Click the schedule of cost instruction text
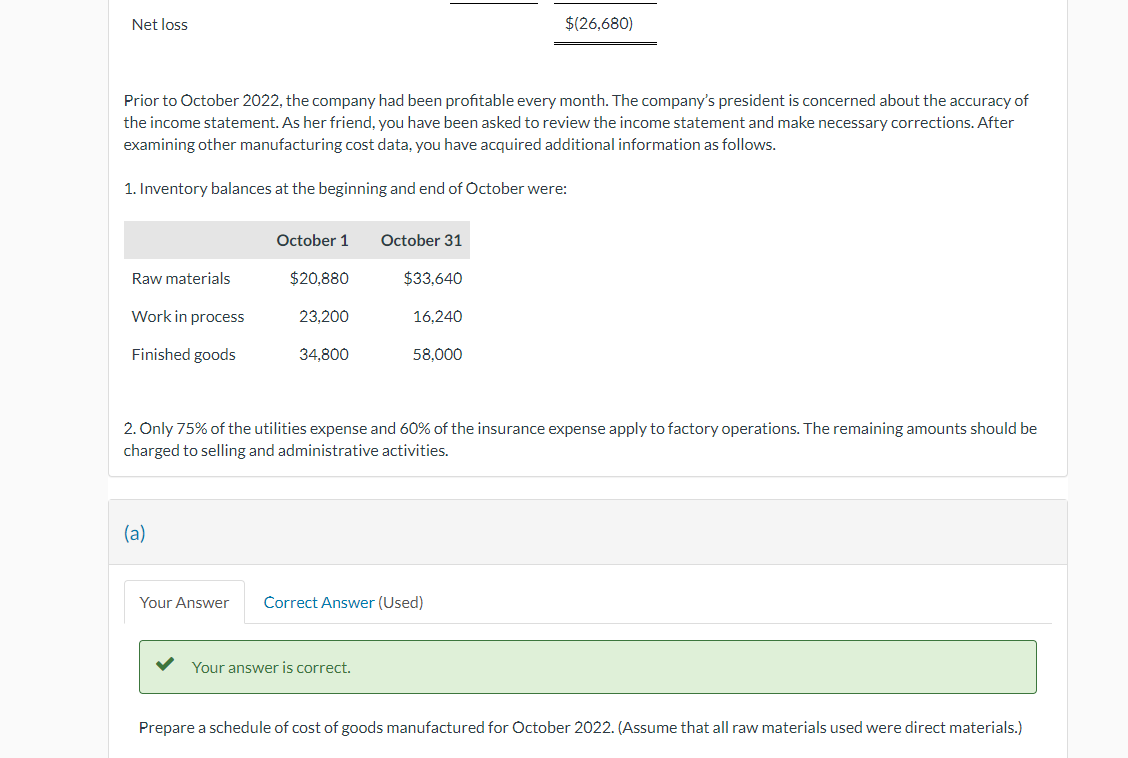This screenshot has height=758, width=1128. (580, 727)
